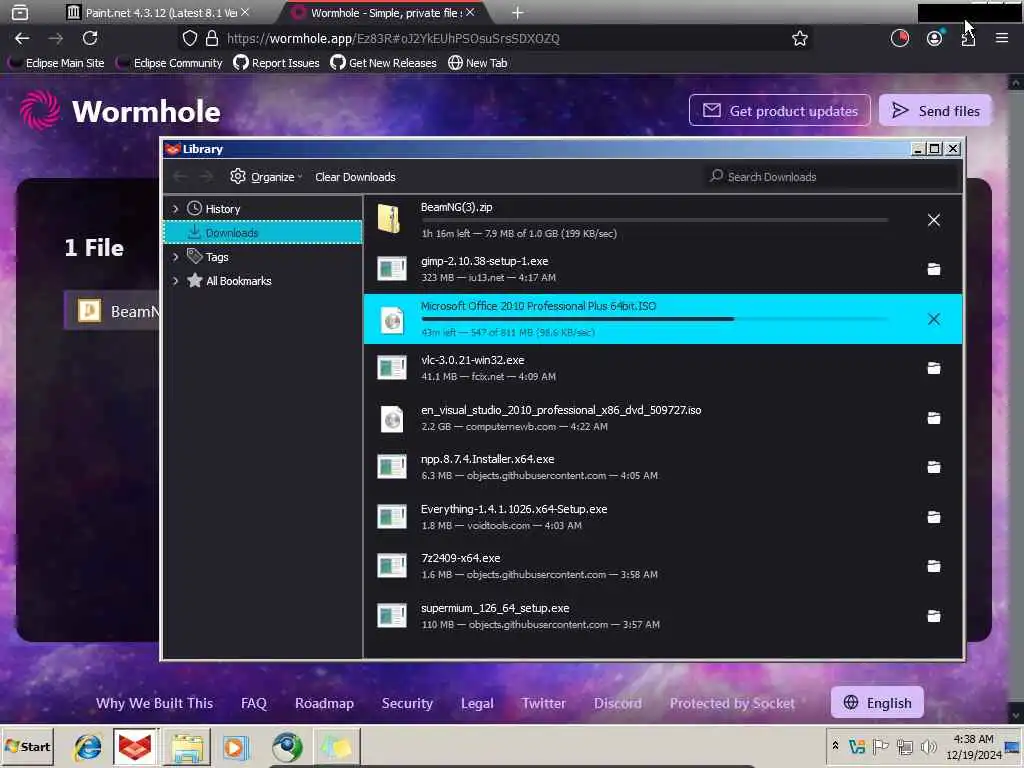
Task: Open the FAQ footer link
Action: point(253,703)
